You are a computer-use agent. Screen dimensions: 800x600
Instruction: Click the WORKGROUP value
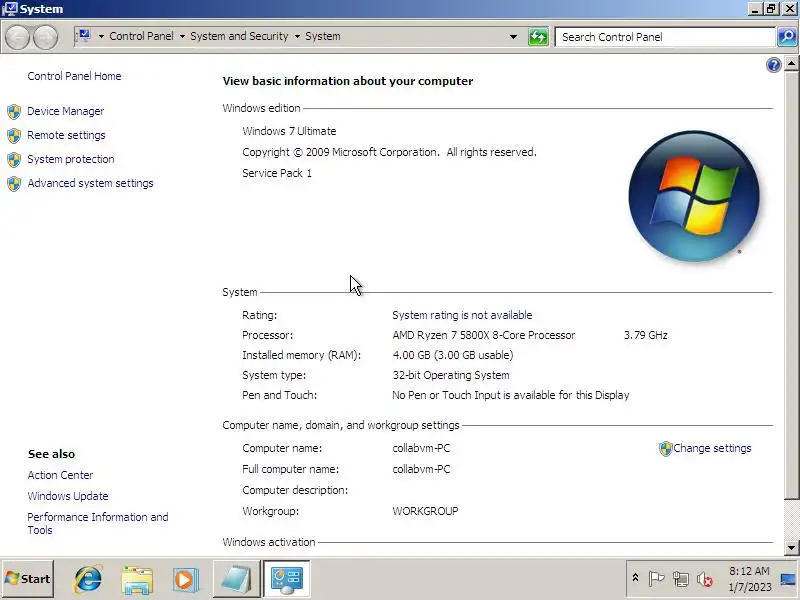(426, 511)
